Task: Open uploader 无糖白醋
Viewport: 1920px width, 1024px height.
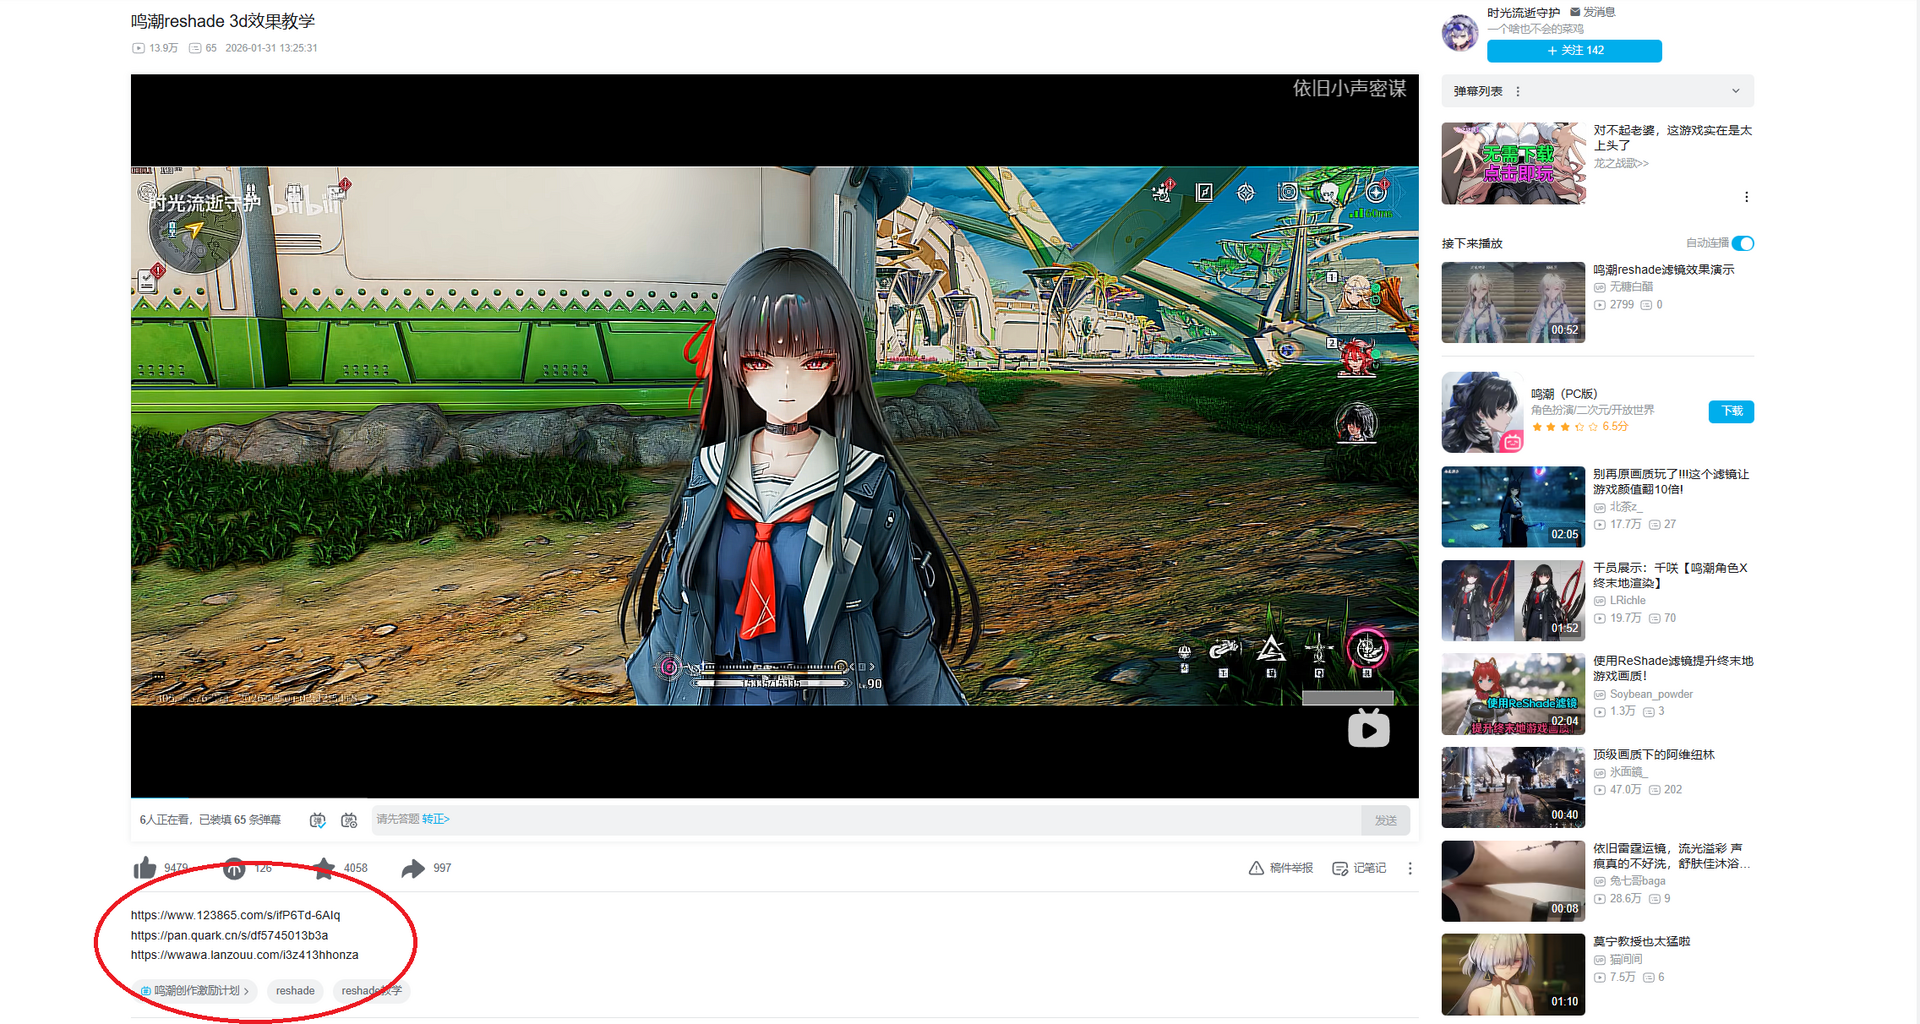Action: pos(1631,287)
